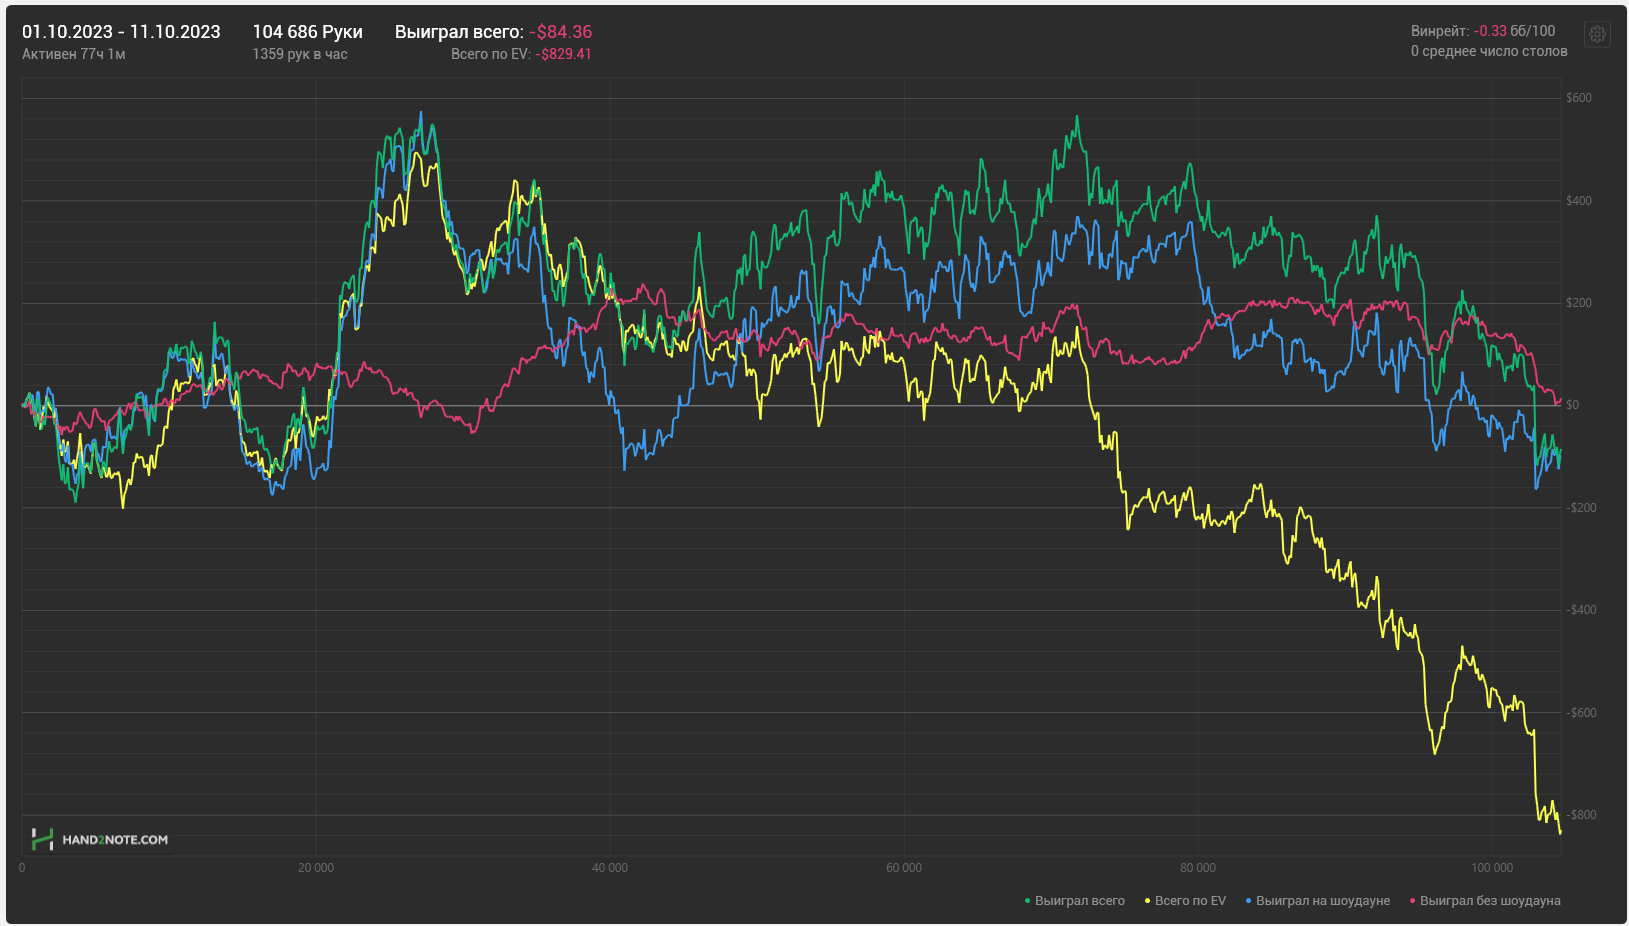1629x926 pixels.
Task: Click the "Всего по EV: -$829.41" value
Action: click(x=521, y=54)
